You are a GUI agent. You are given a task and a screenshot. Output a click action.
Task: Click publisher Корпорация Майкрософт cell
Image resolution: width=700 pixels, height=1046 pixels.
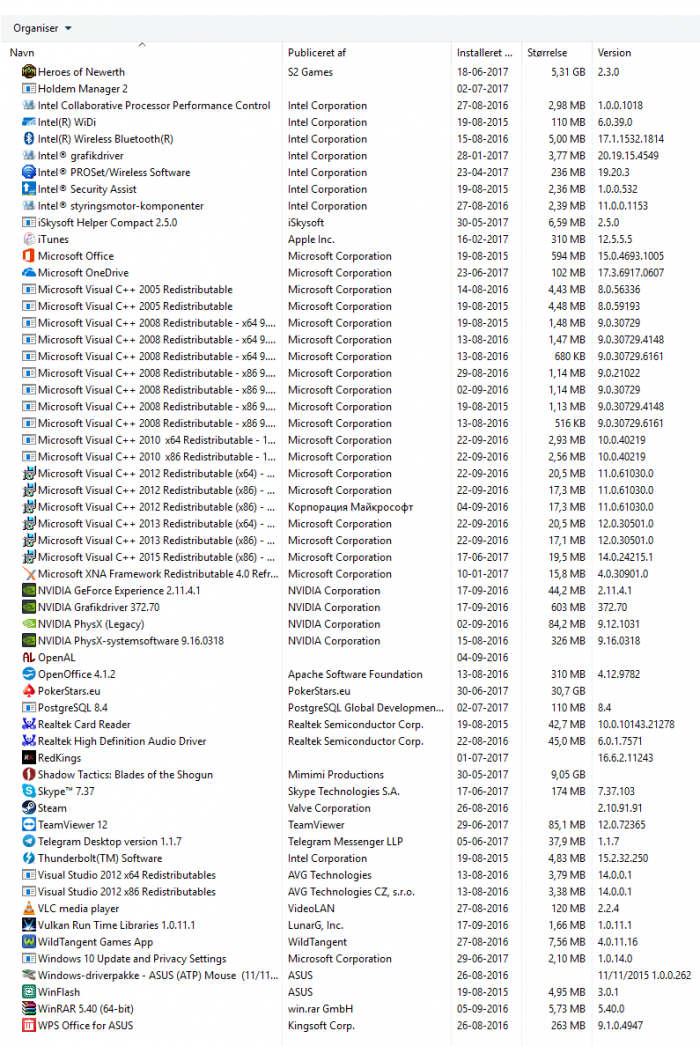350,507
